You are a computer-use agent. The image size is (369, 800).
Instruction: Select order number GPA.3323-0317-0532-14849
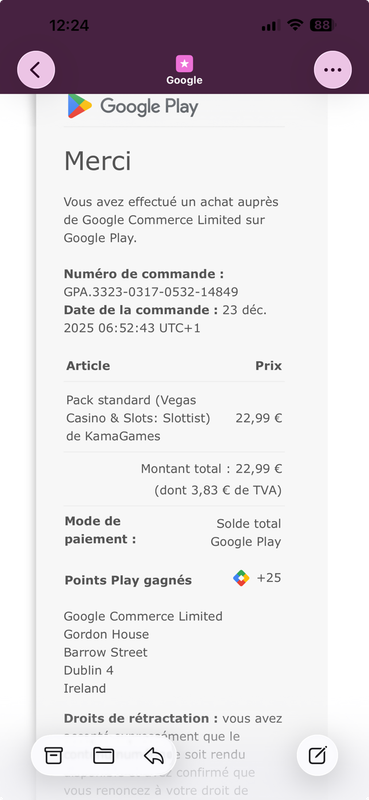point(151,292)
